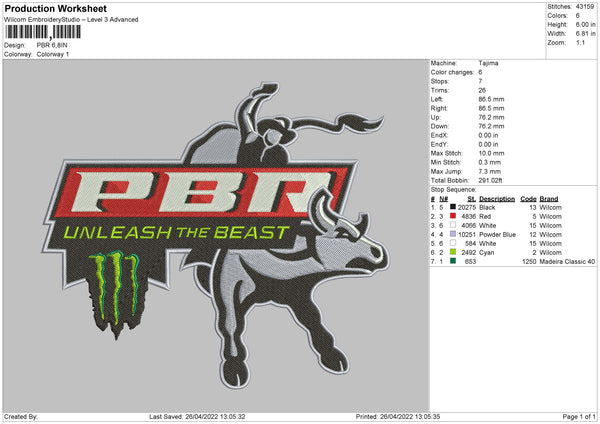Click the Brand column header
Screen dimensions: 600x424
(549, 199)
